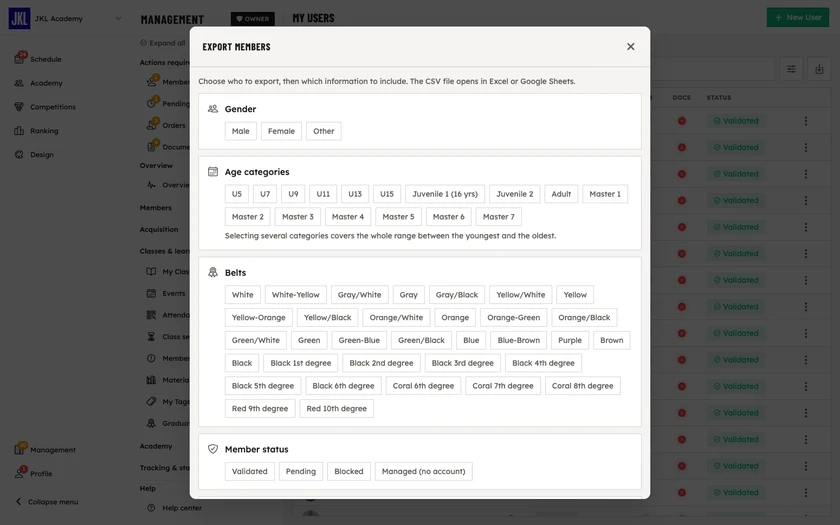Choose the Purple belt filter
The image size is (840, 525).
coord(570,340)
